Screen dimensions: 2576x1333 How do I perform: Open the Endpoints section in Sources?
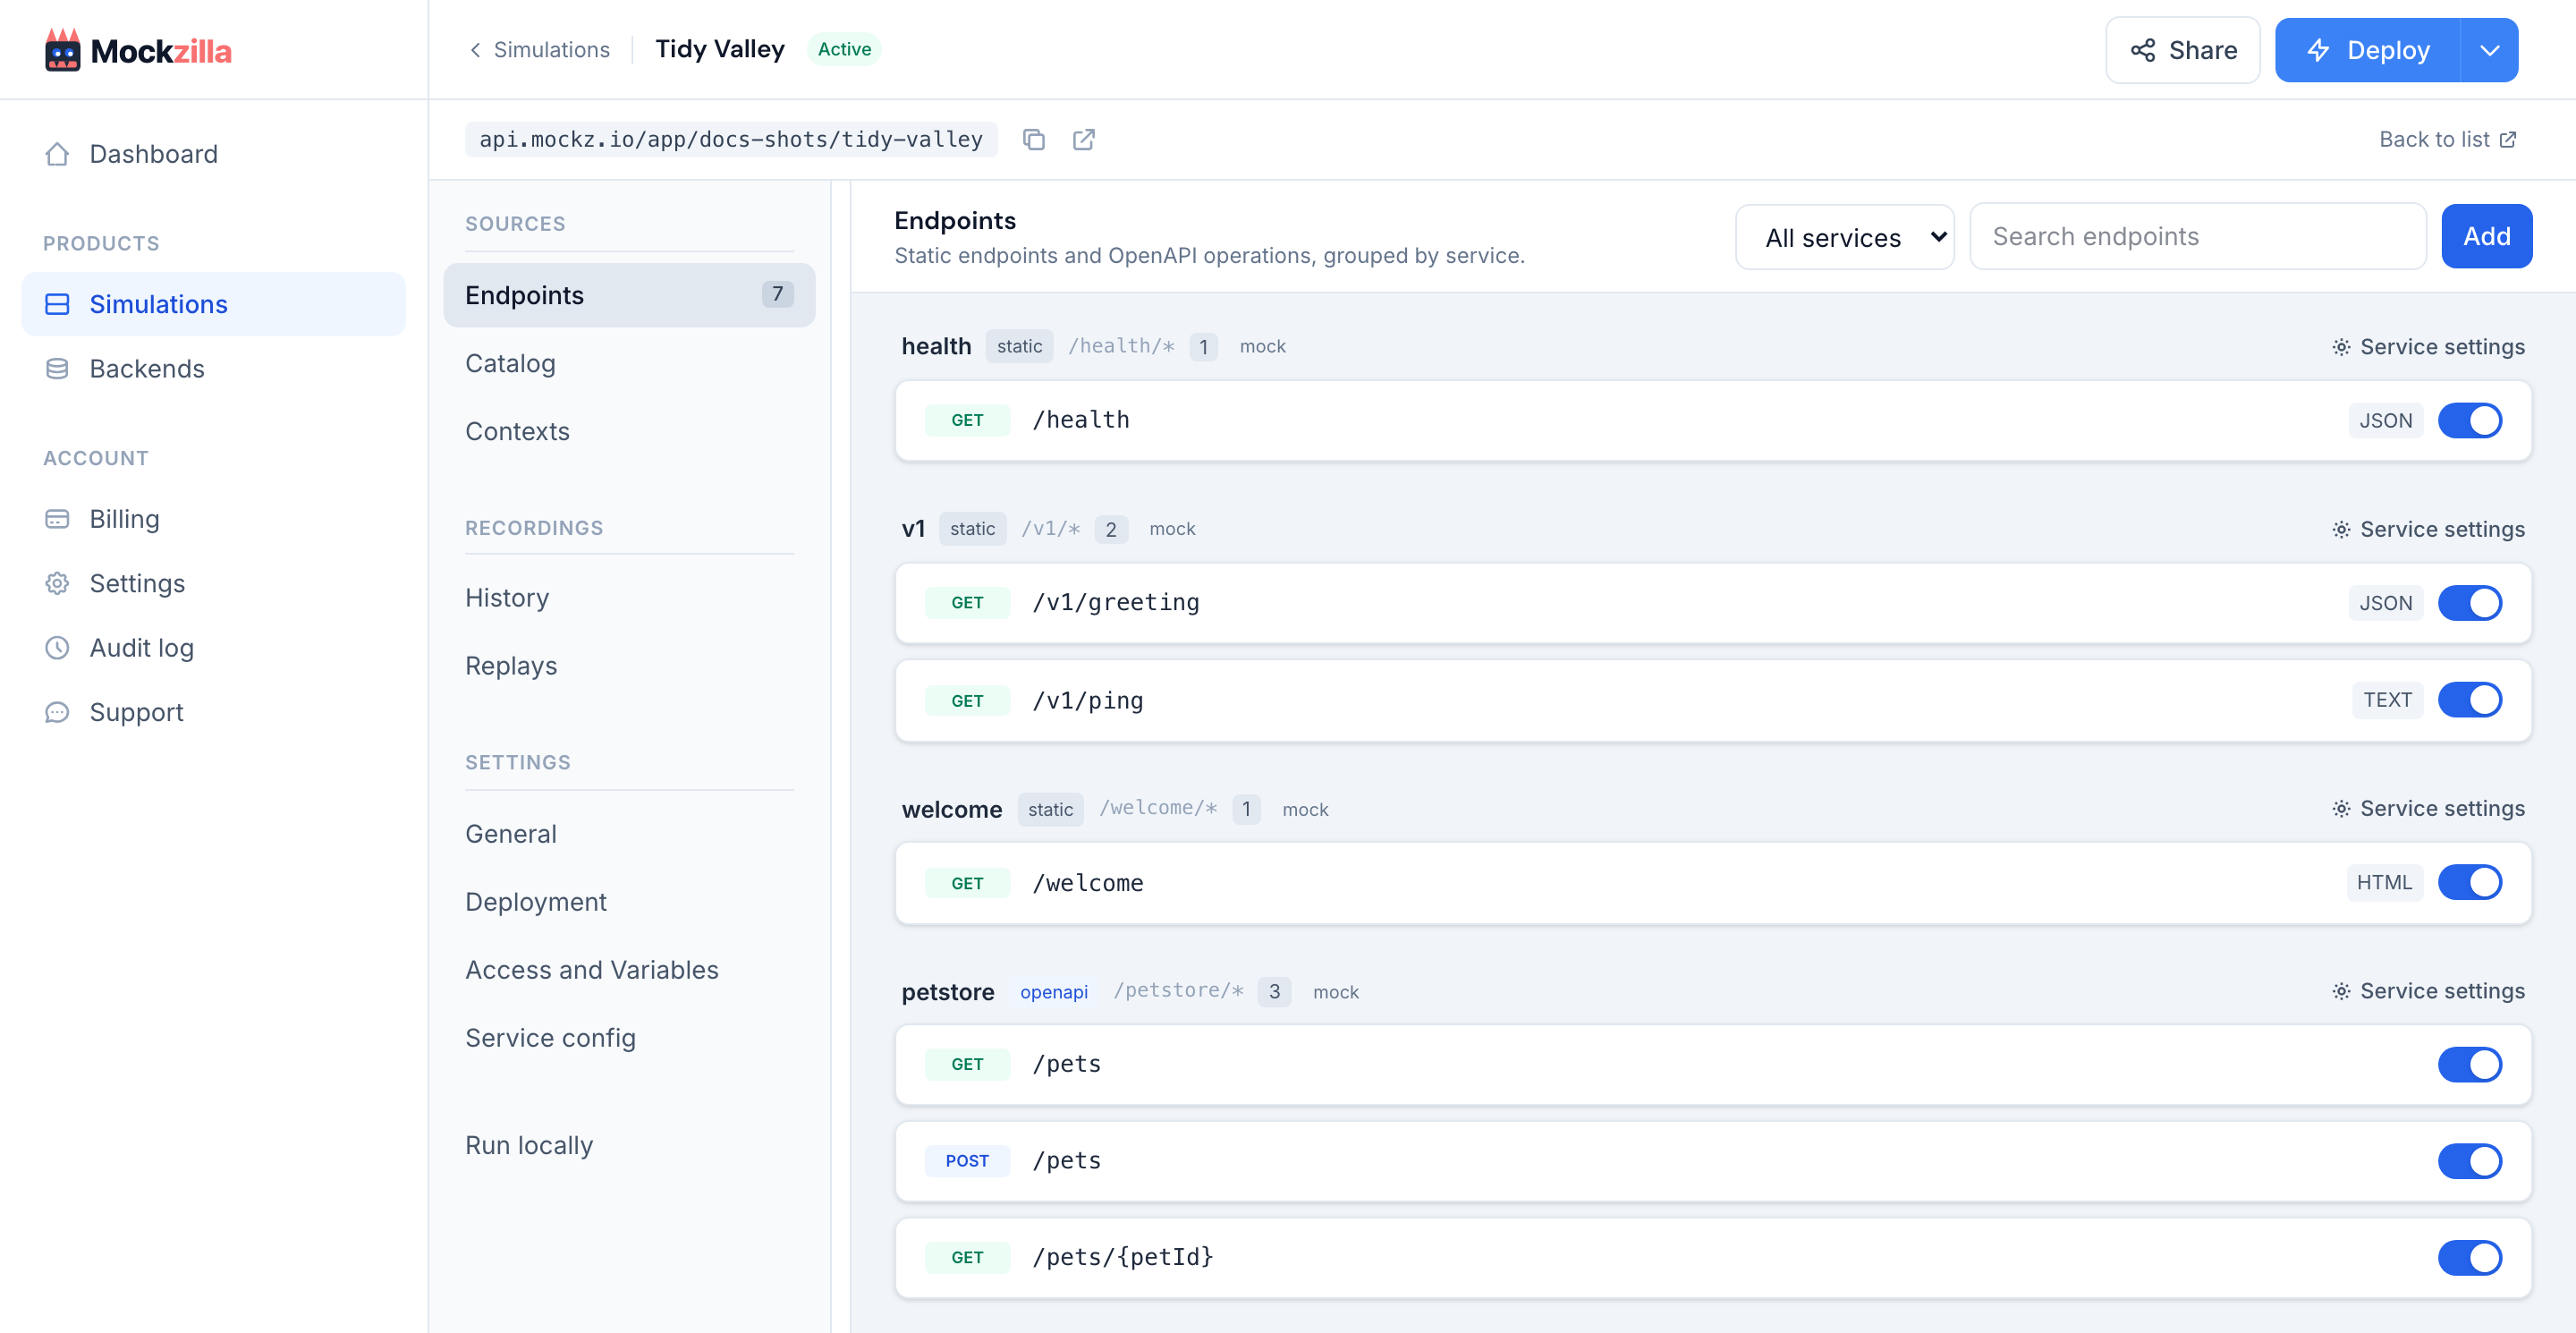[x=629, y=295]
